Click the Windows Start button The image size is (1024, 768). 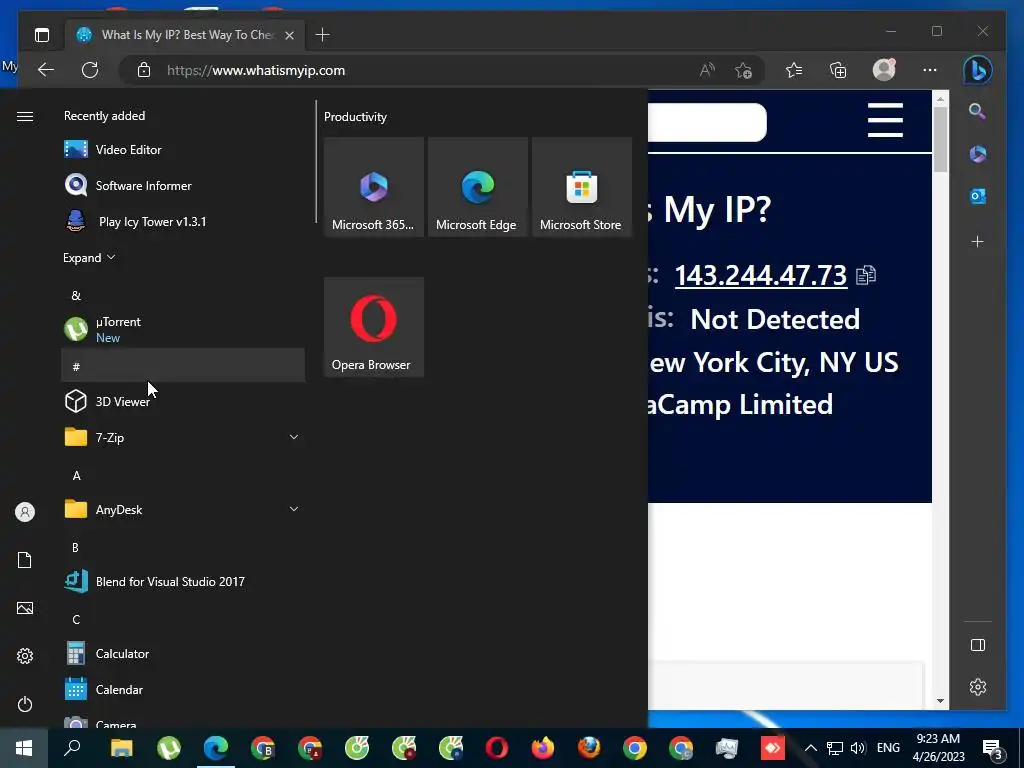pos(24,748)
